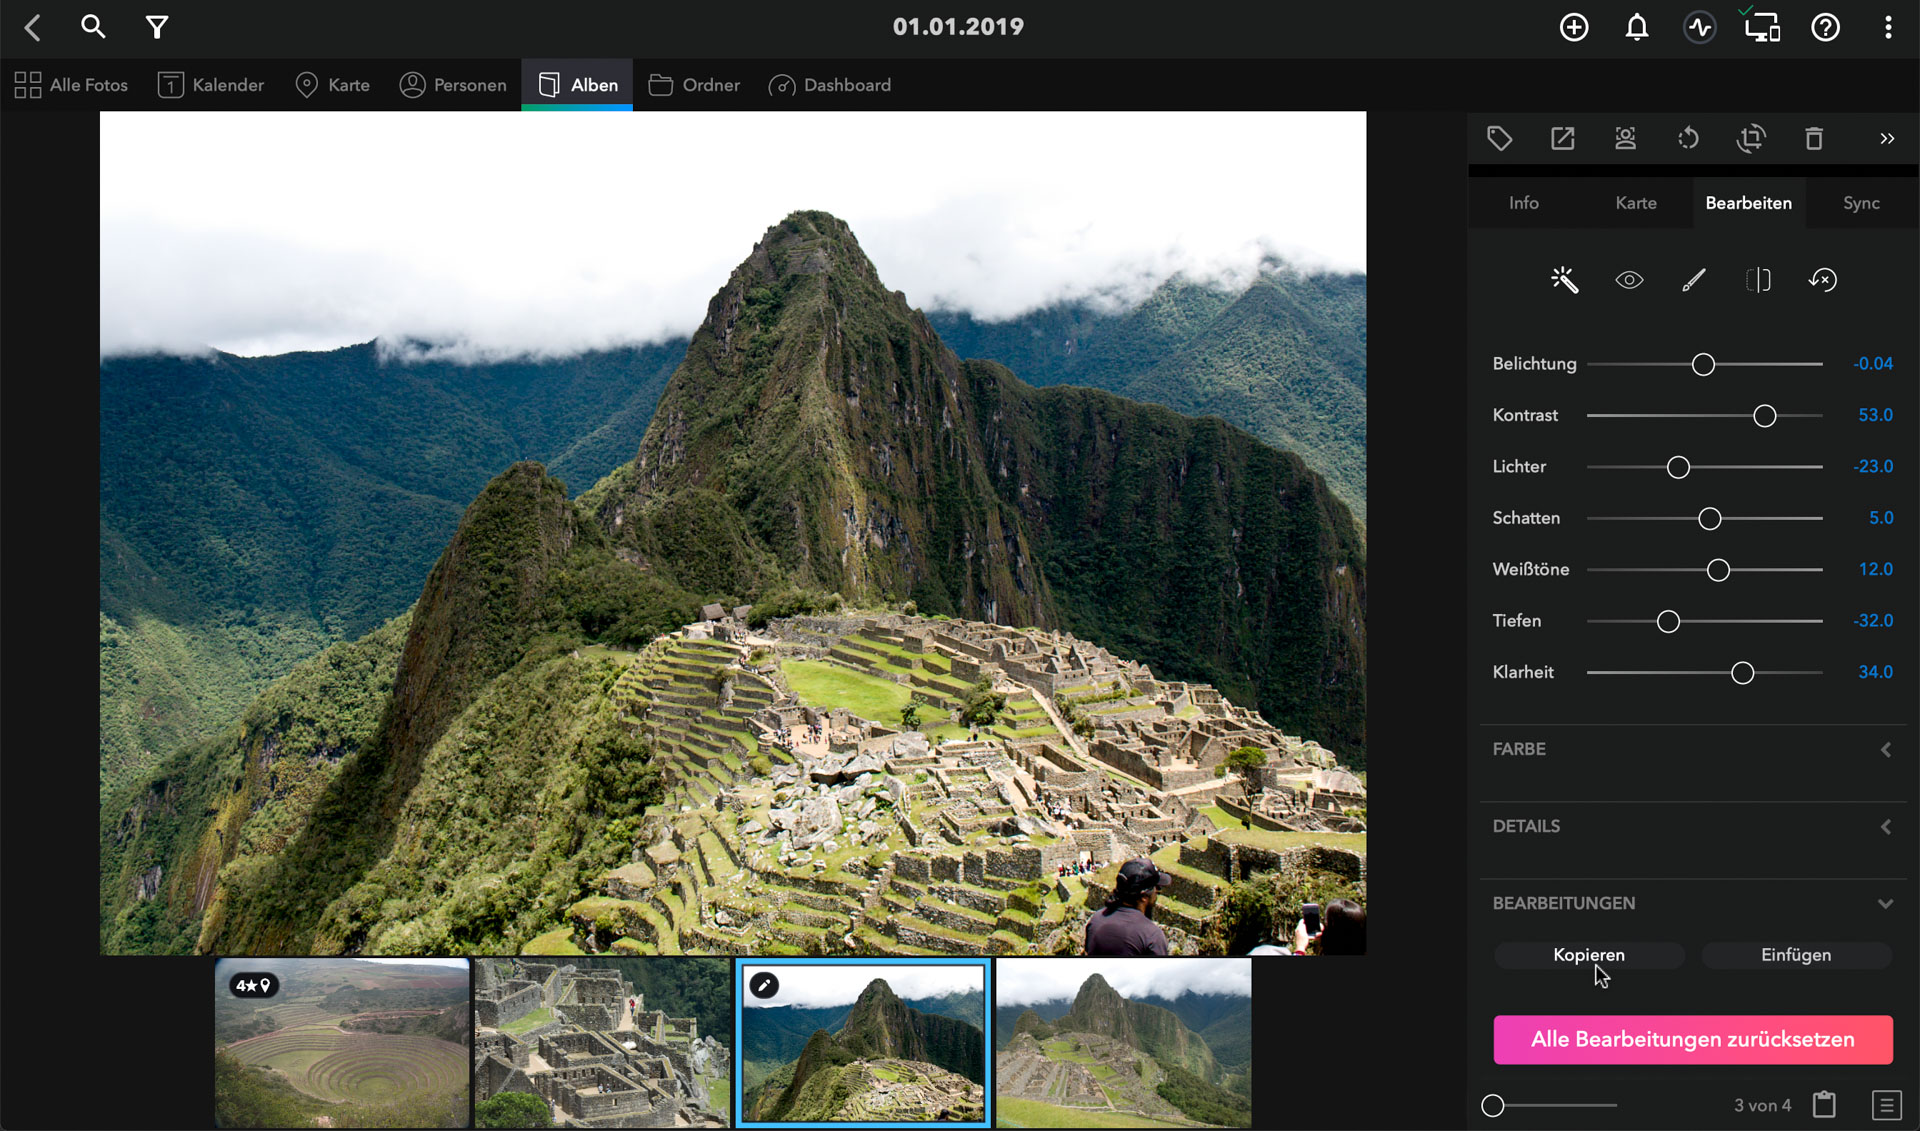The image size is (1920, 1131).
Task: Click the face tagging person icon
Action: coord(1625,138)
